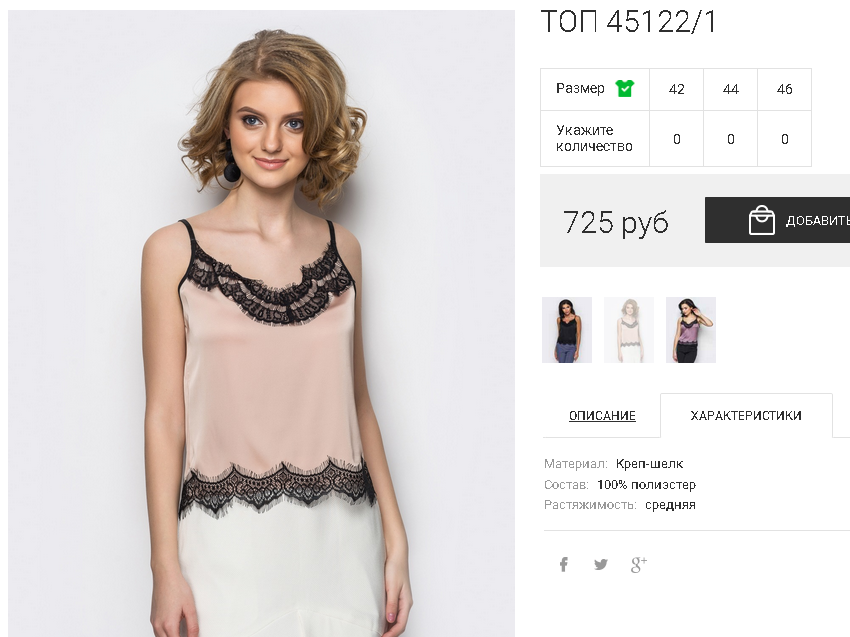Select the lilac top color thumbnail
This screenshot has height=637, width=850.
click(x=691, y=330)
